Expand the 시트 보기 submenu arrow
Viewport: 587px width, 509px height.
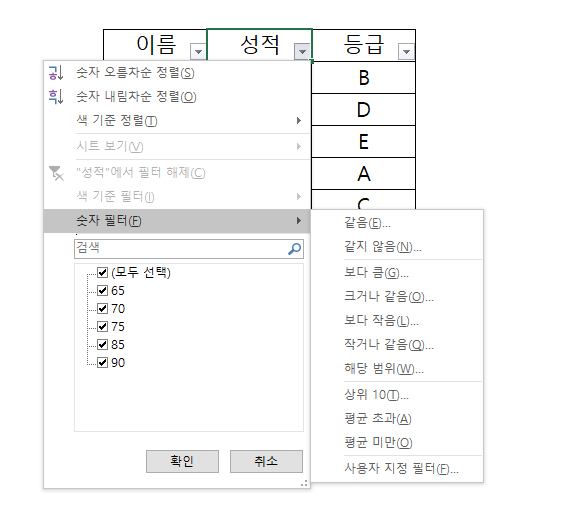pyautogui.click(x=298, y=146)
